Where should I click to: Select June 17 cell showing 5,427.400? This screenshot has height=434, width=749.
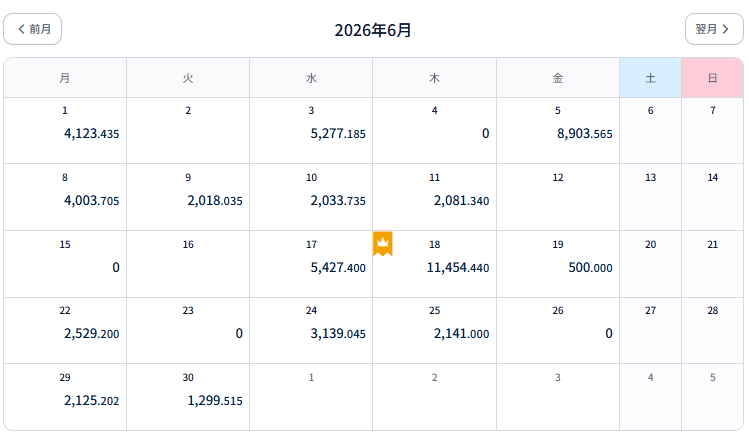(311, 264)
